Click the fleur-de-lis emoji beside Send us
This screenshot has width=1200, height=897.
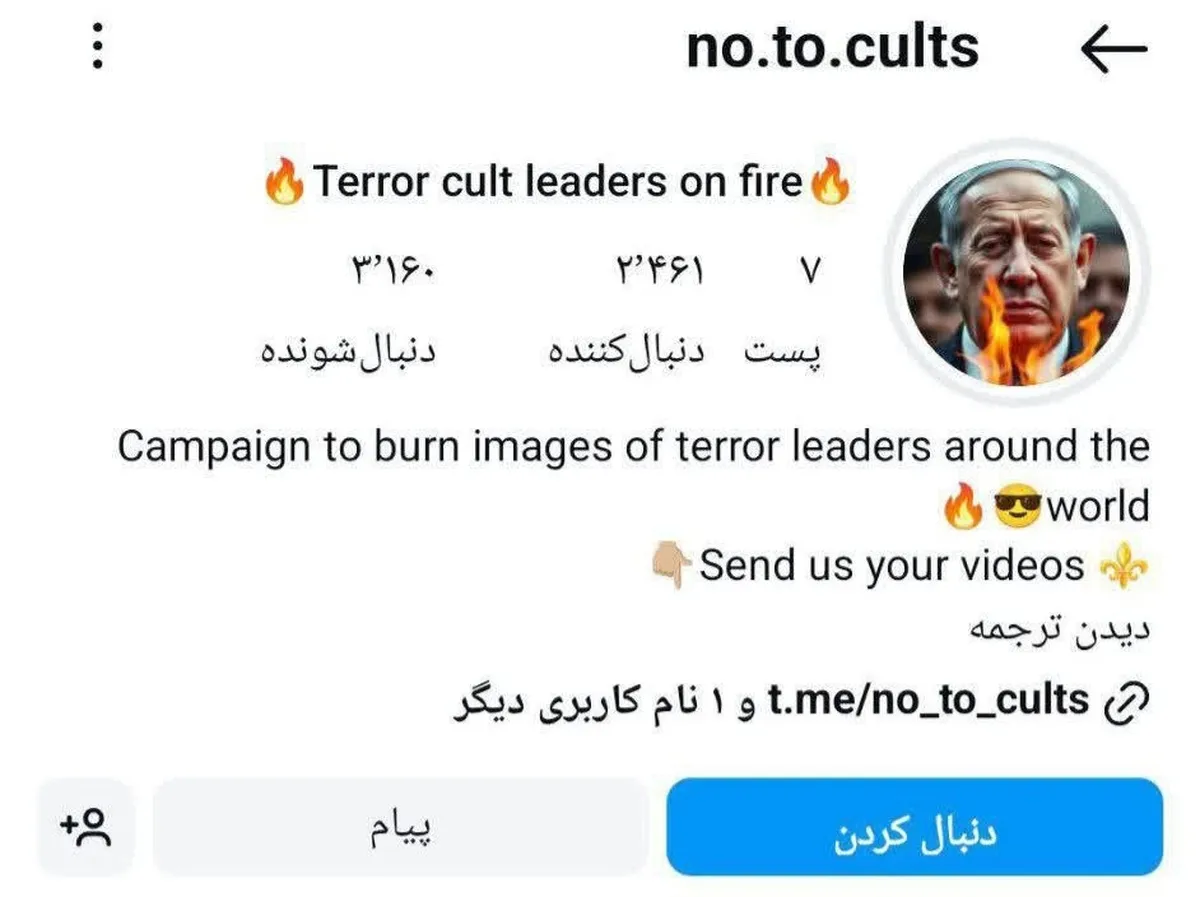pyautogui.click(x=1124, y=567)
